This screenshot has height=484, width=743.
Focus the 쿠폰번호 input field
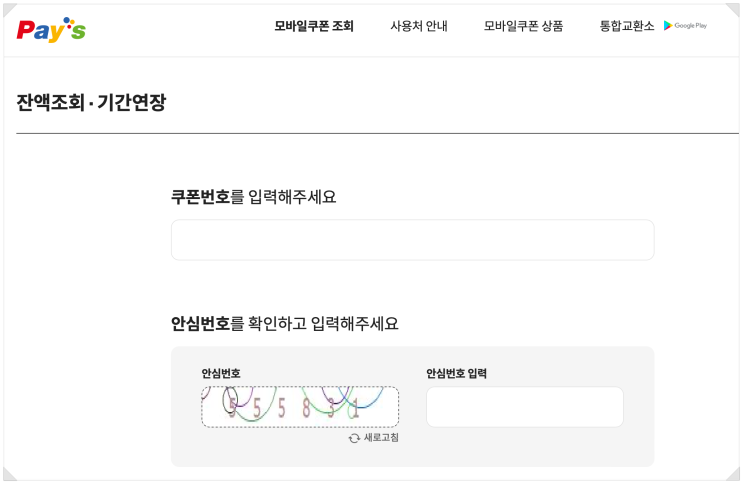click(x=412, y=240)
